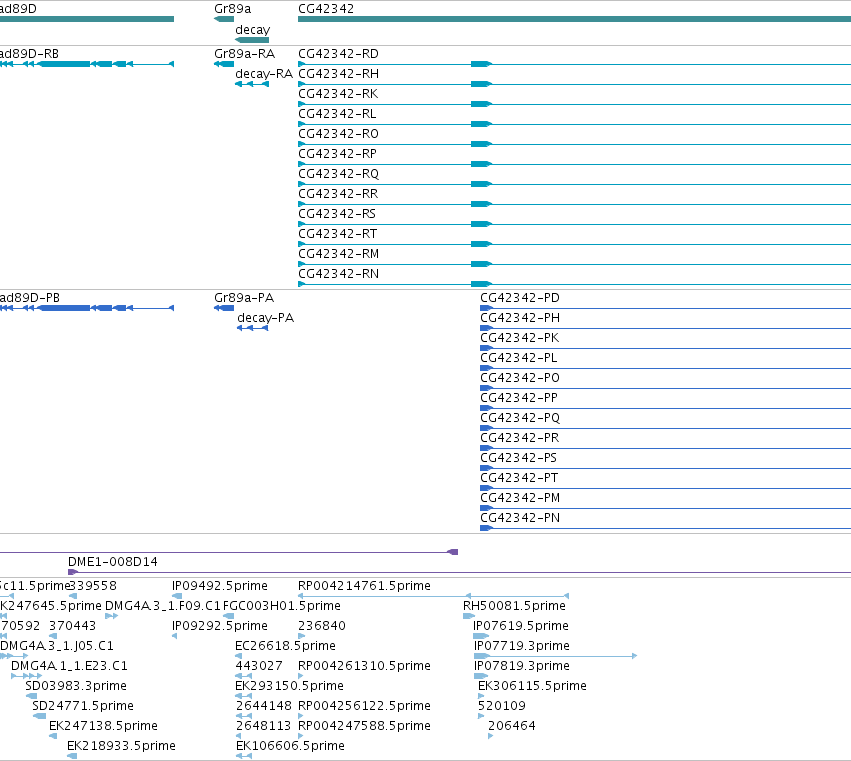Select transcript CG42342-RP
The width and height of the screenshot is (851, 761).
pyautogui.click(x=337, y=154)
